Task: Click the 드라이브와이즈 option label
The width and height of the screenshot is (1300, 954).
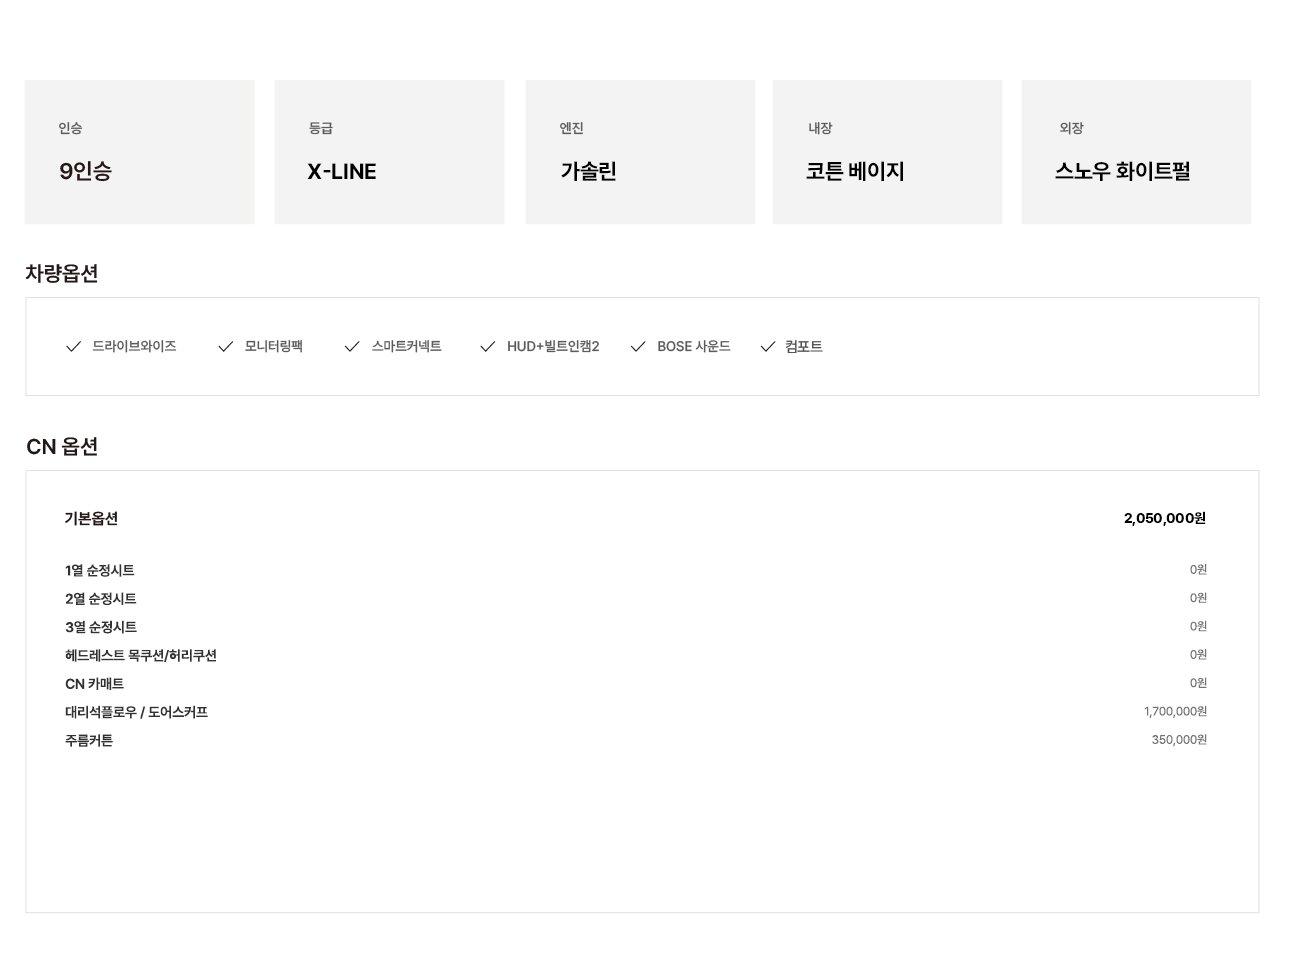Action: coord(134,346)
